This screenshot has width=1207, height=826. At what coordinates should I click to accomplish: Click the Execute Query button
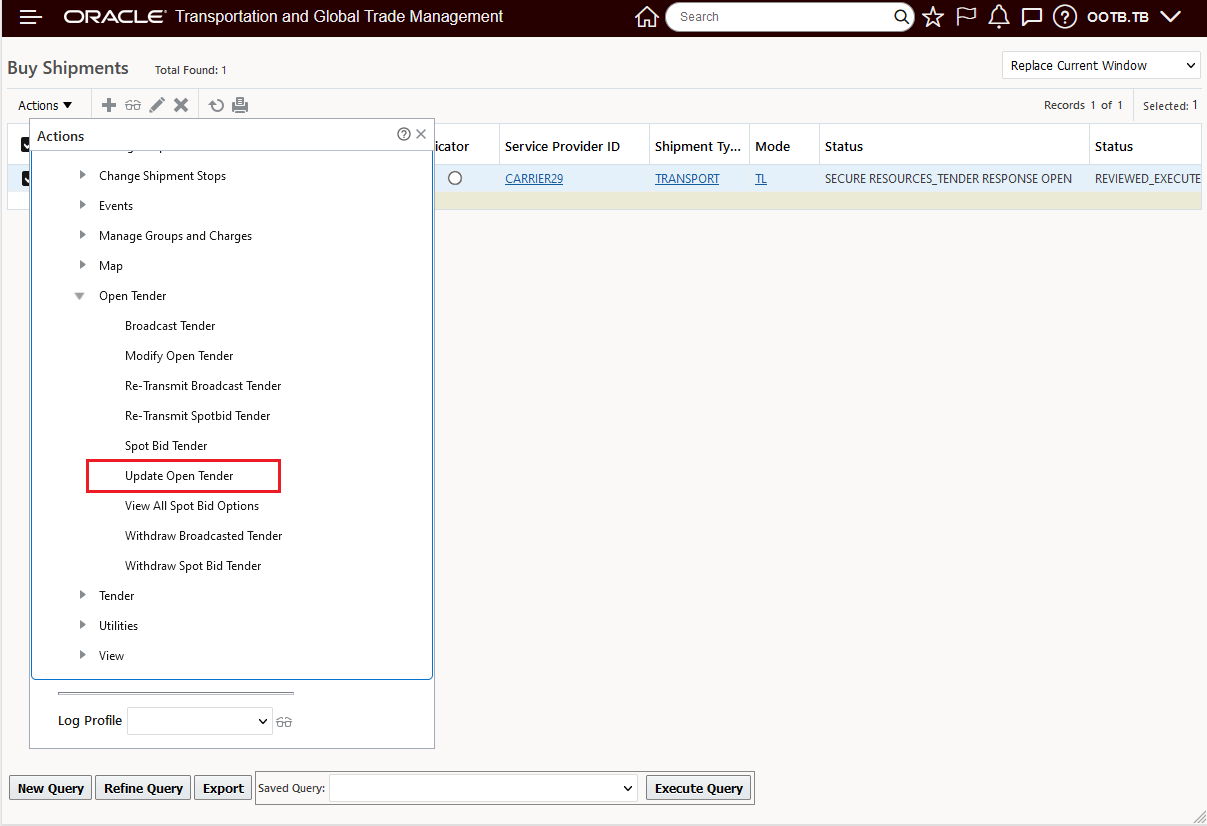pos(699,788)
